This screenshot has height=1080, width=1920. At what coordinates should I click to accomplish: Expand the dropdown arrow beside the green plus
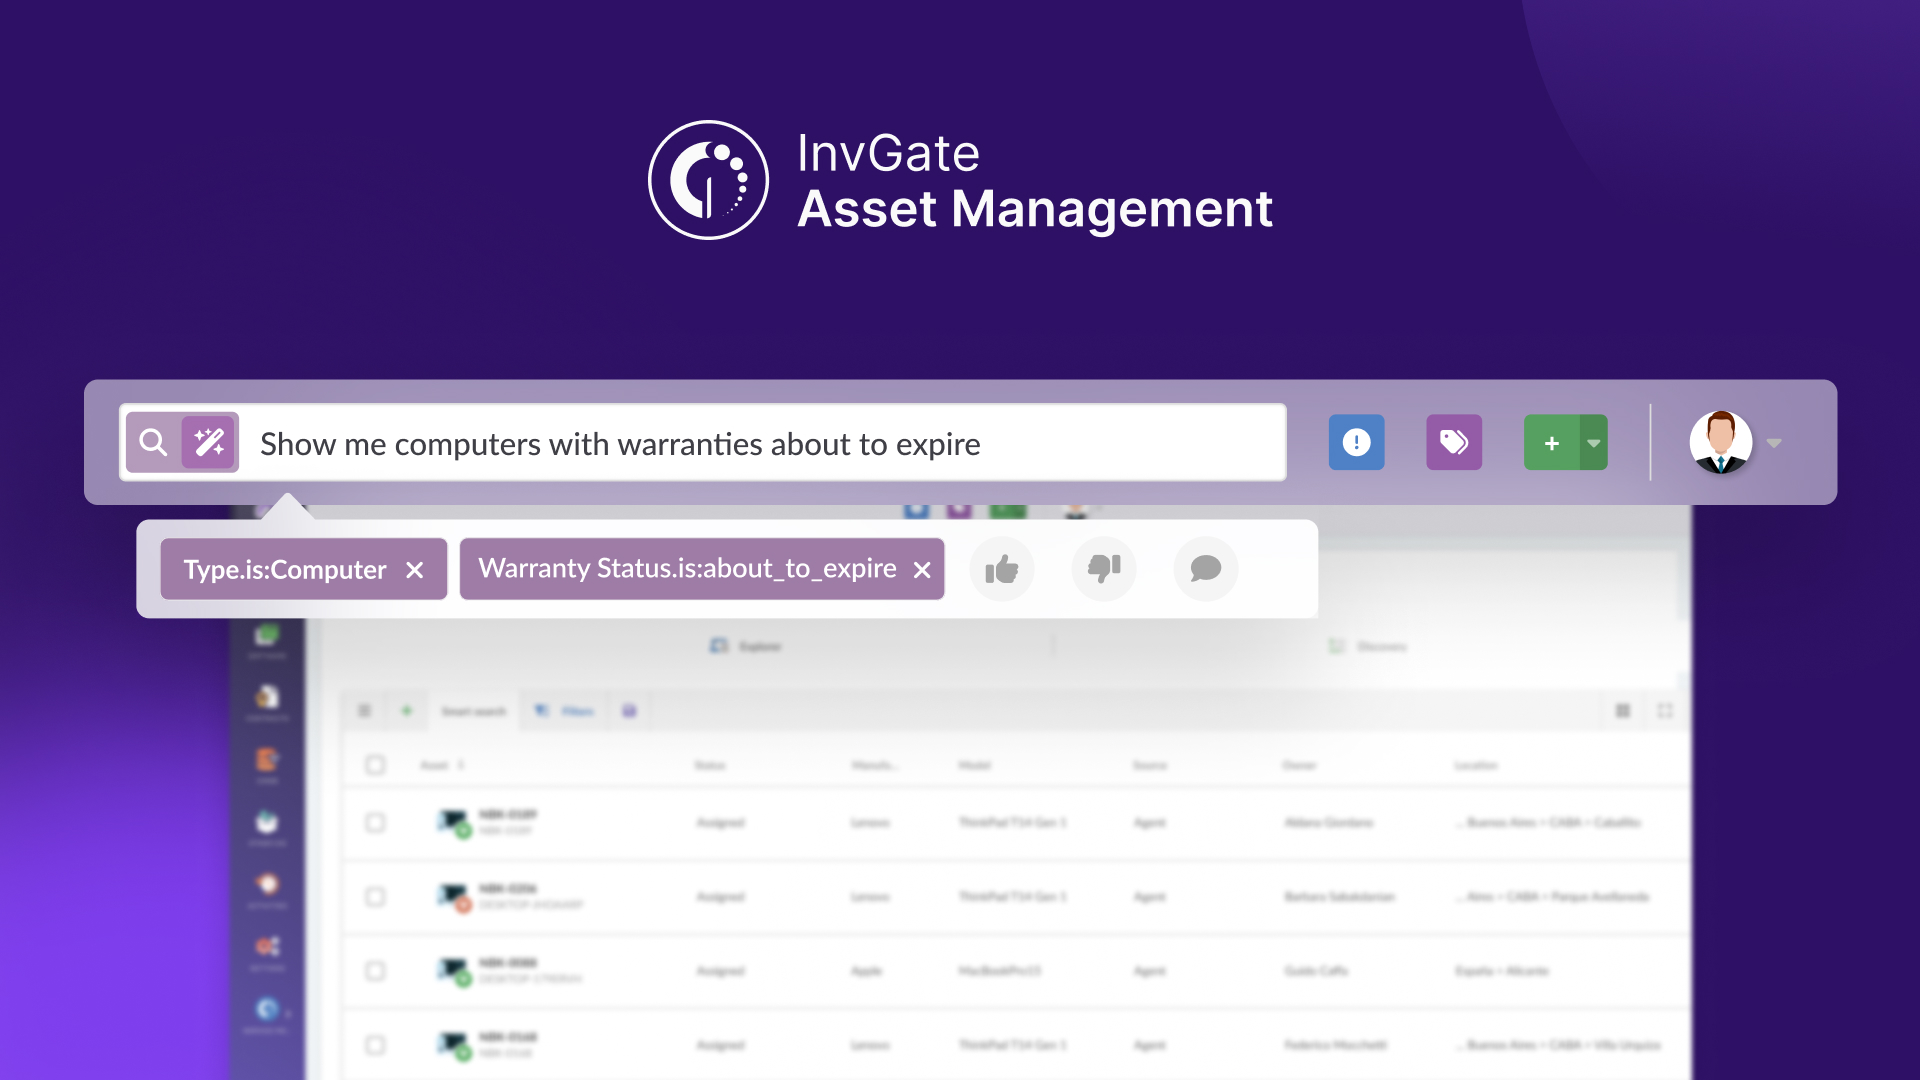(1594, 442)
